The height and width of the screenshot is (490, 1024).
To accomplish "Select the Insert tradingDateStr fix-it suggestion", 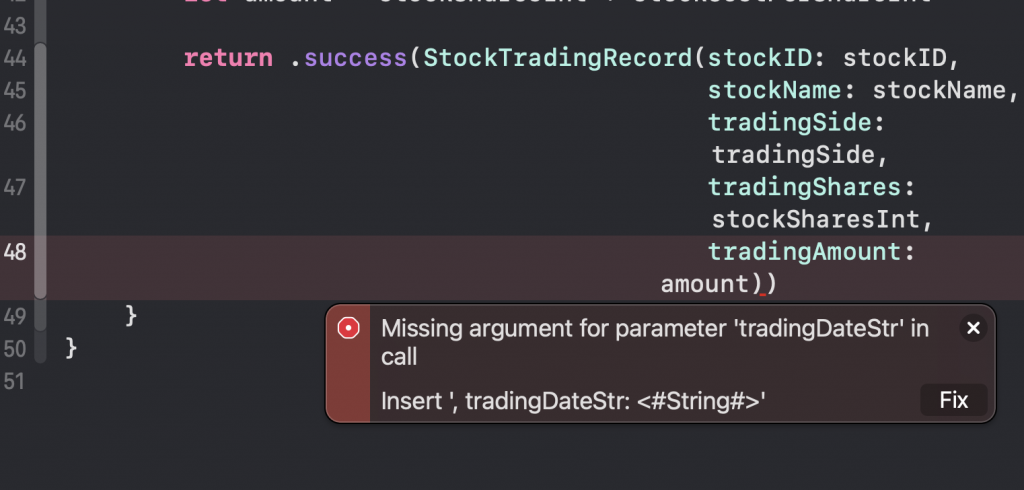I will click(574, 401).
